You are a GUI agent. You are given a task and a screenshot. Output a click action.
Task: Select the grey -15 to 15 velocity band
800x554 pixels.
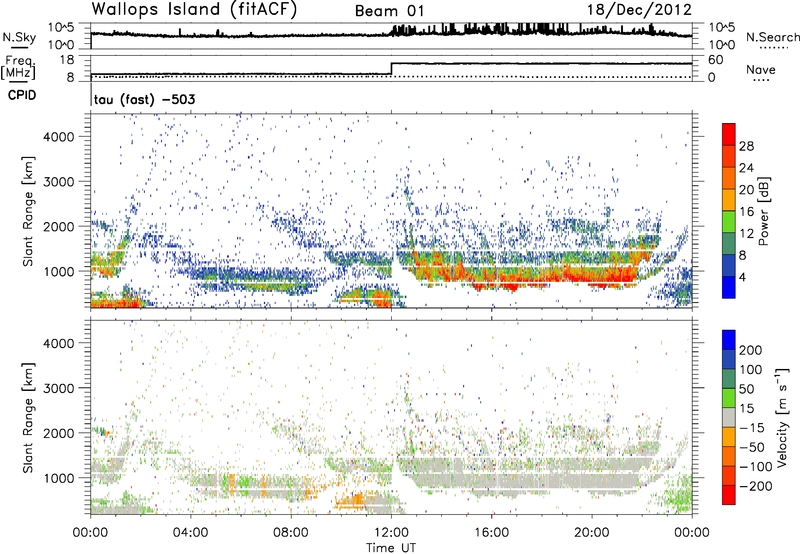[x=729, y=417]
